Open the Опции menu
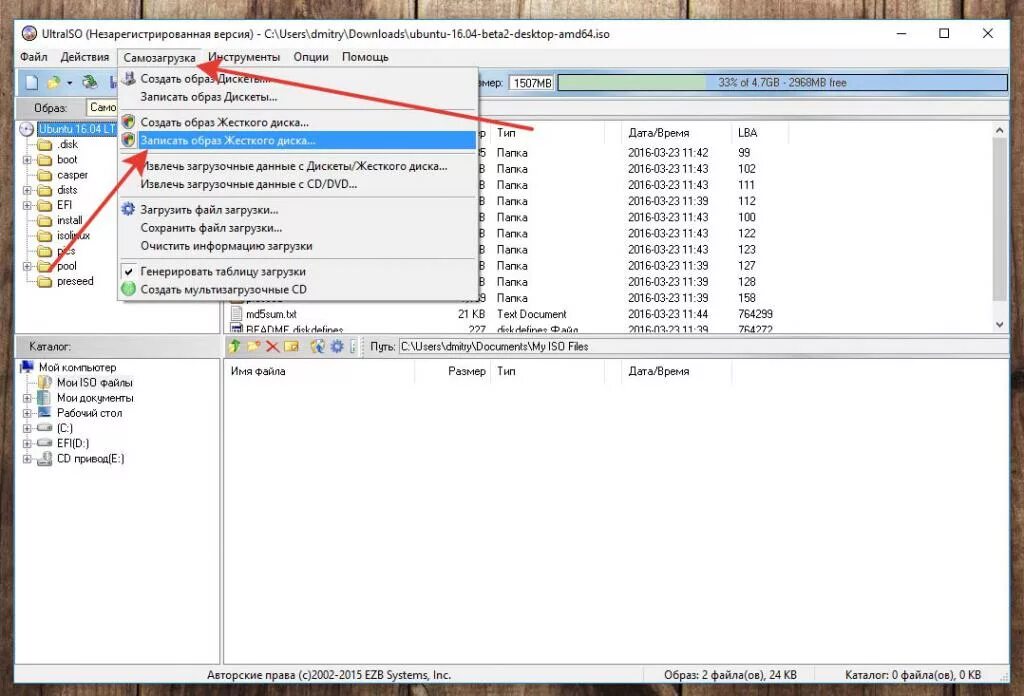Image resolution: width=1024 pixels, height=696 pixels. (x=311, y=57)
